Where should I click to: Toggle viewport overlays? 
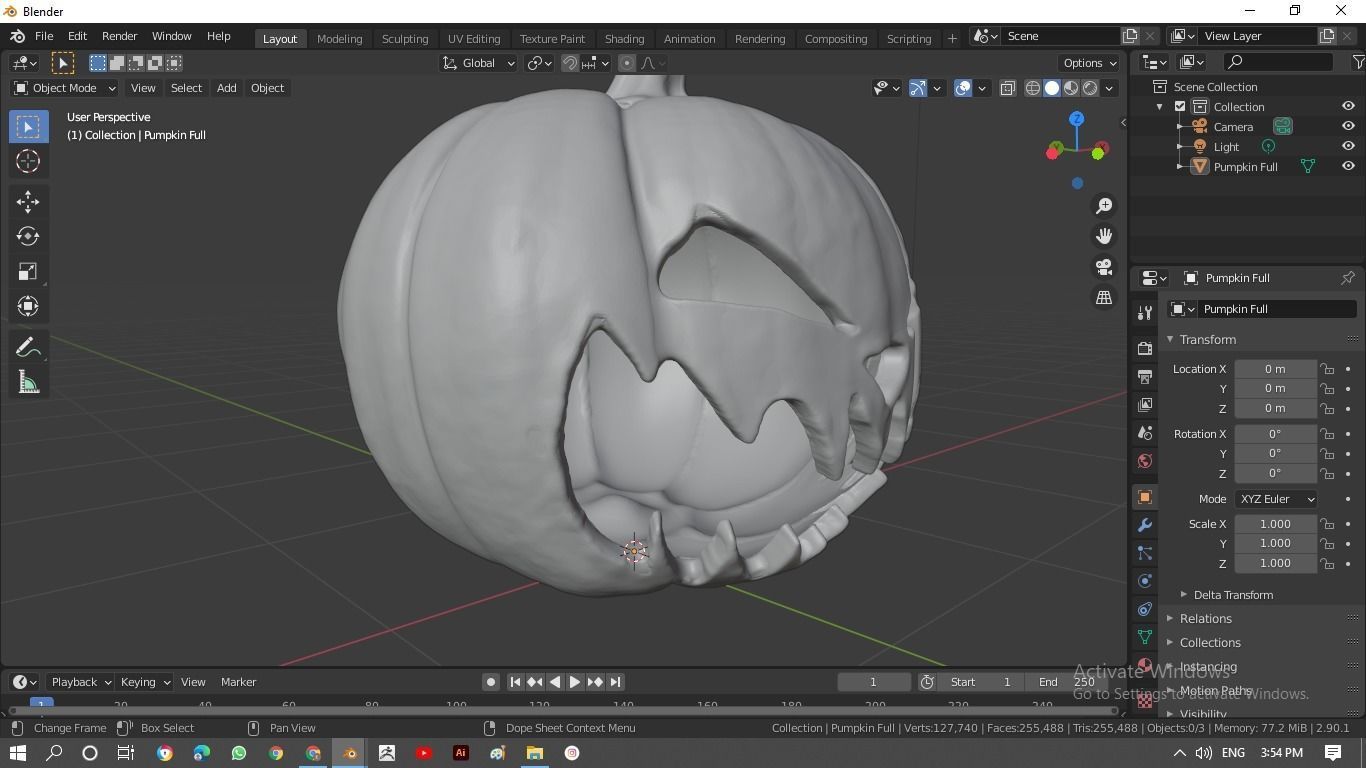coord(963,88)
